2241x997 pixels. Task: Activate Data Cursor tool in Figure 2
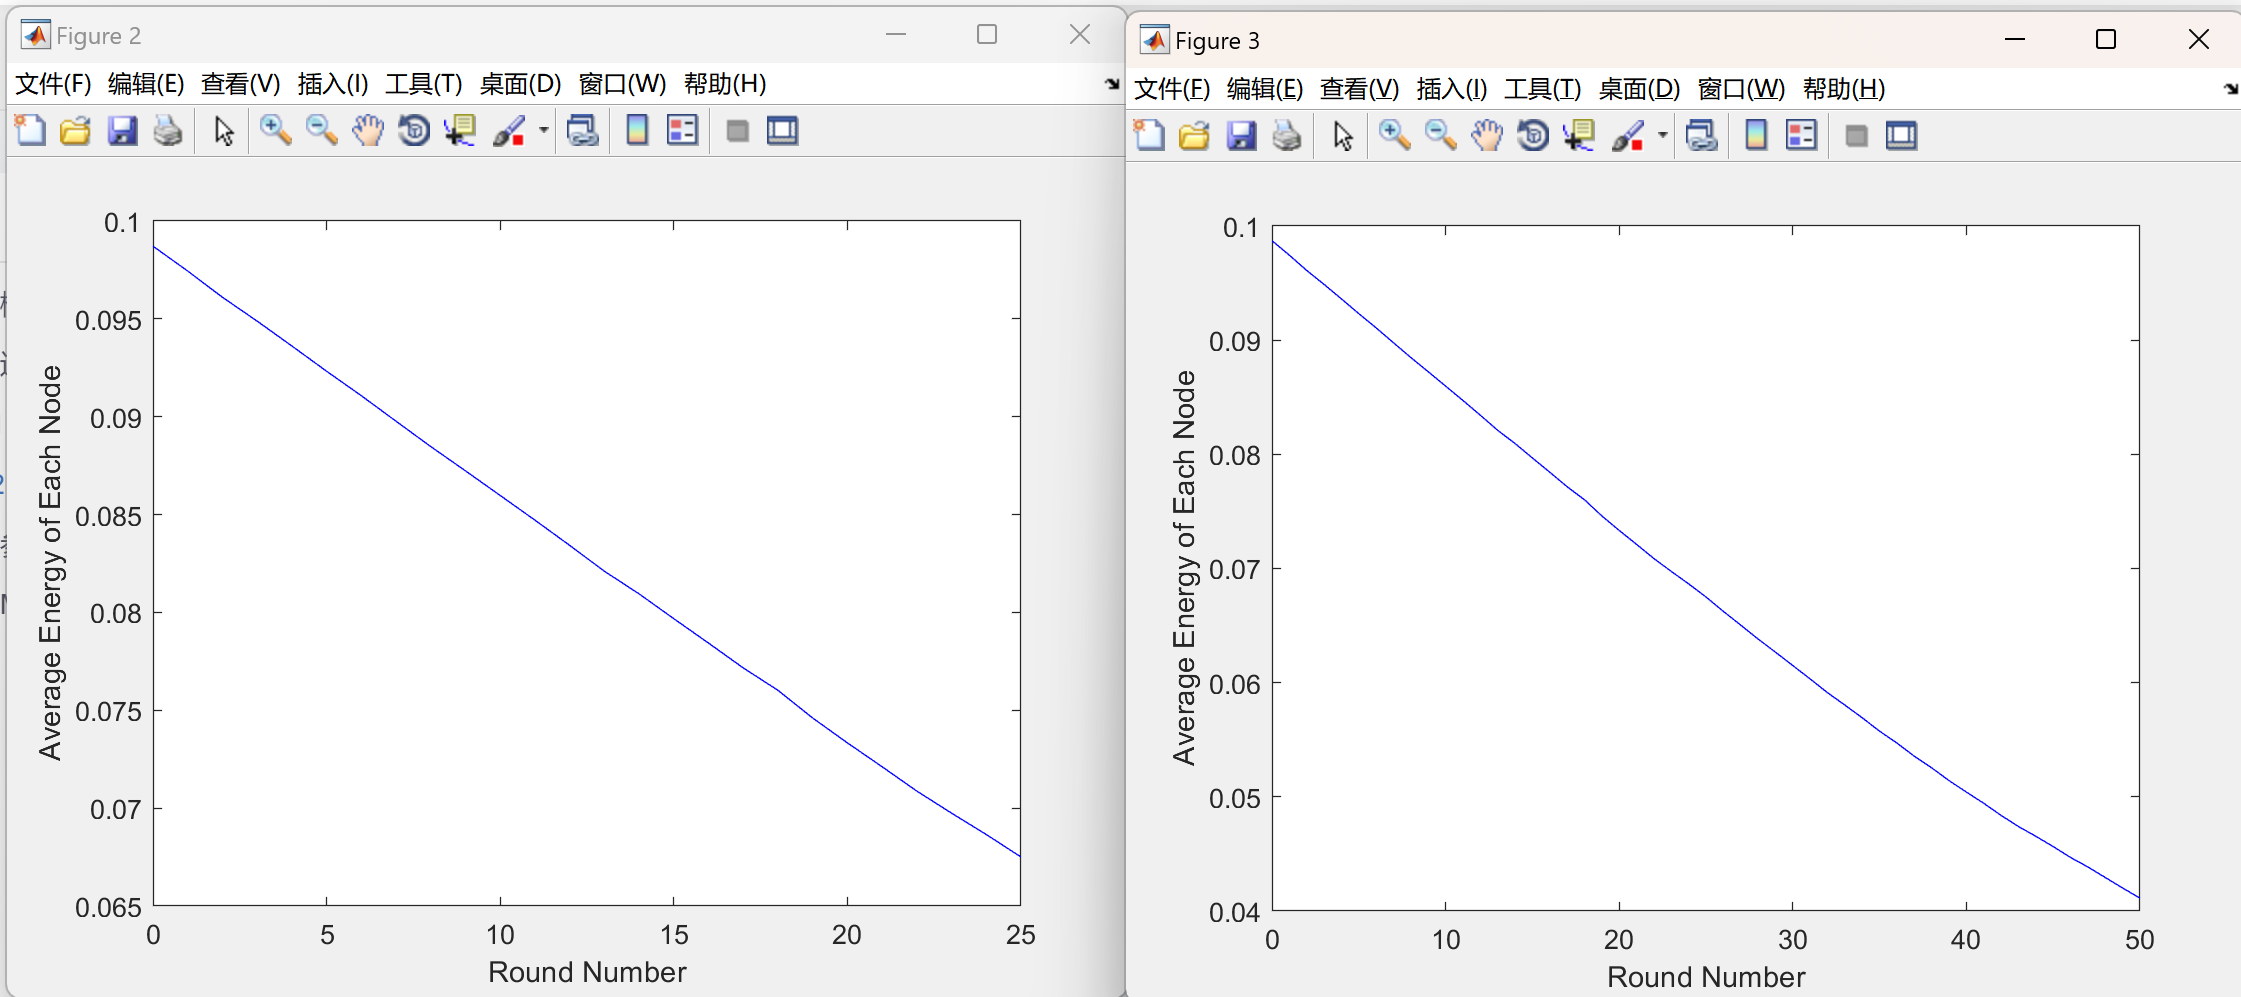coord(460,130)
